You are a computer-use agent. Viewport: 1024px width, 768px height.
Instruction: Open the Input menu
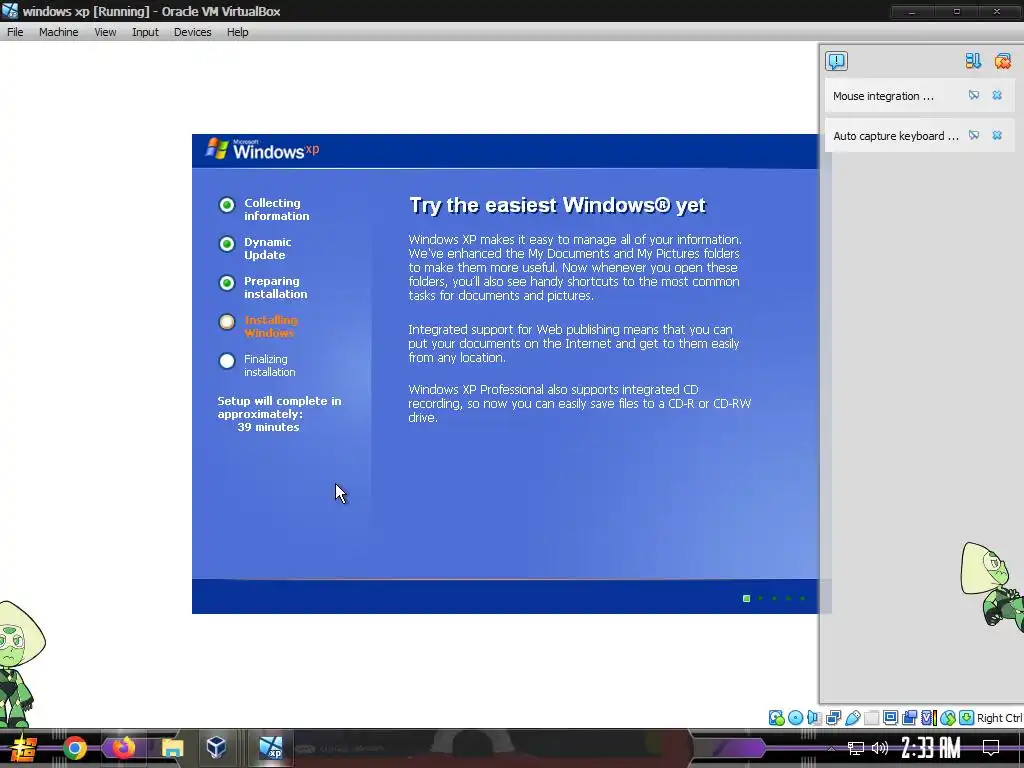click(x=145, y=32)
